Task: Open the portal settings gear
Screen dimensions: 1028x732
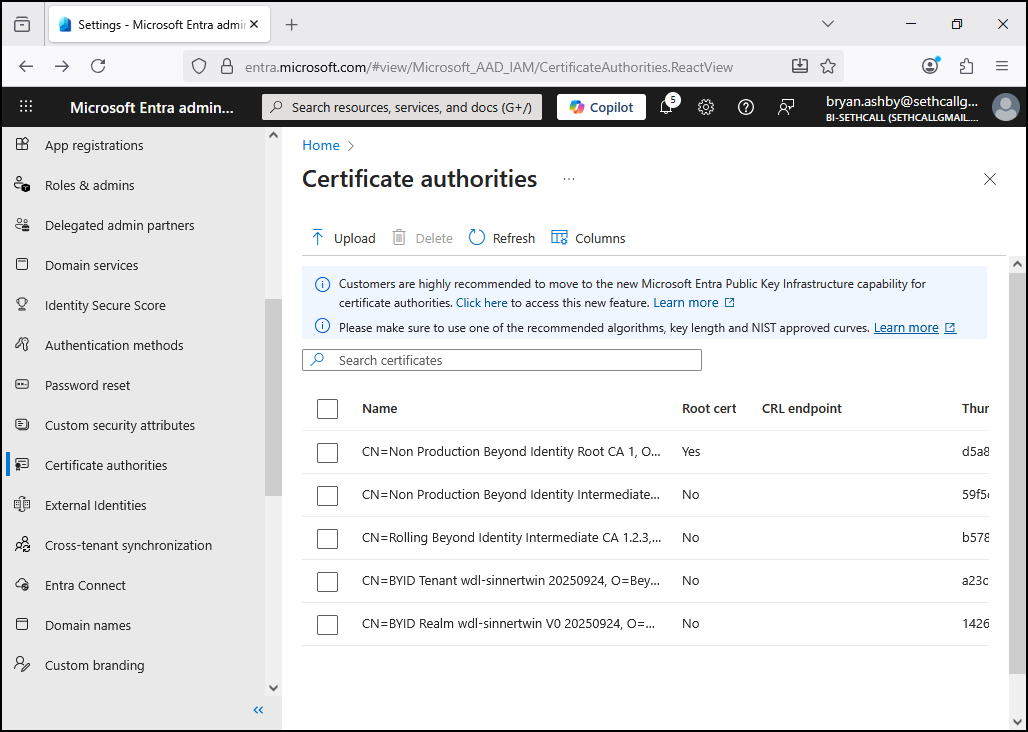Action: [x=706, y=107]
